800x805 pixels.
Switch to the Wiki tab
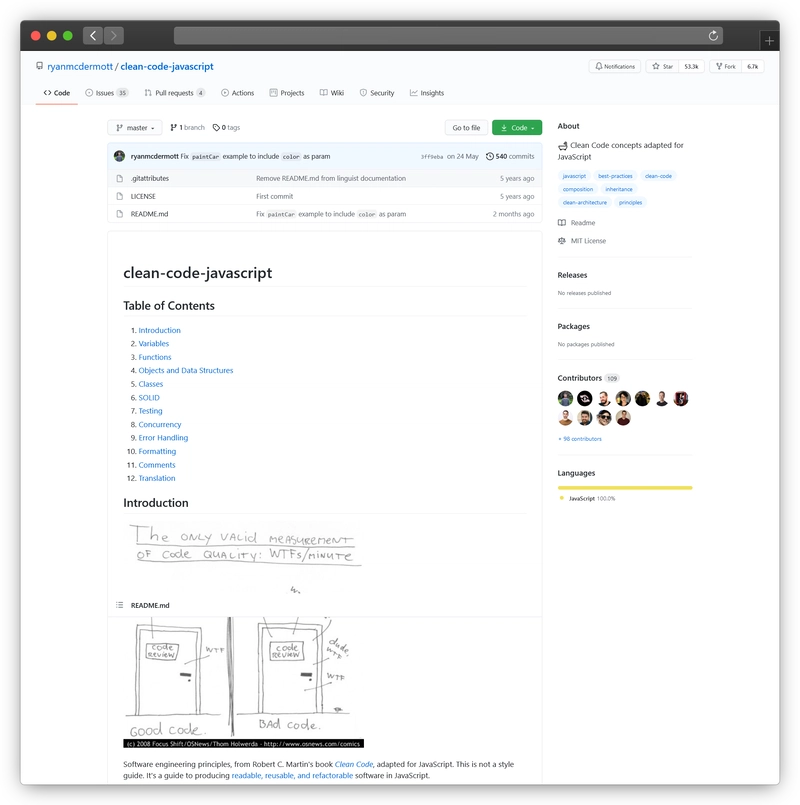point(332,93)
